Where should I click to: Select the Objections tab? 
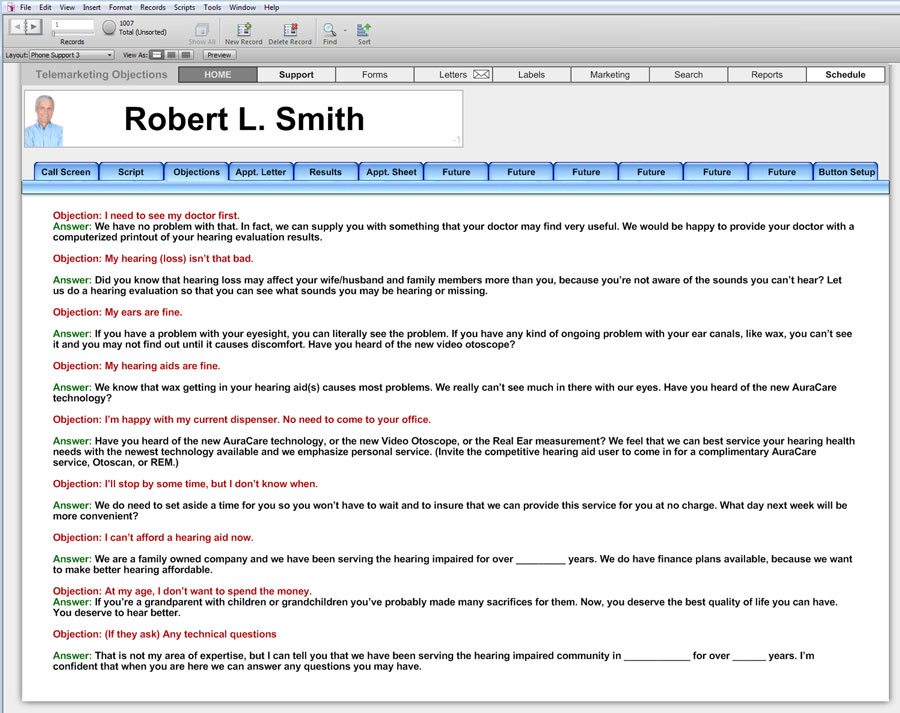pyautogui.click(x=196, y=172)
